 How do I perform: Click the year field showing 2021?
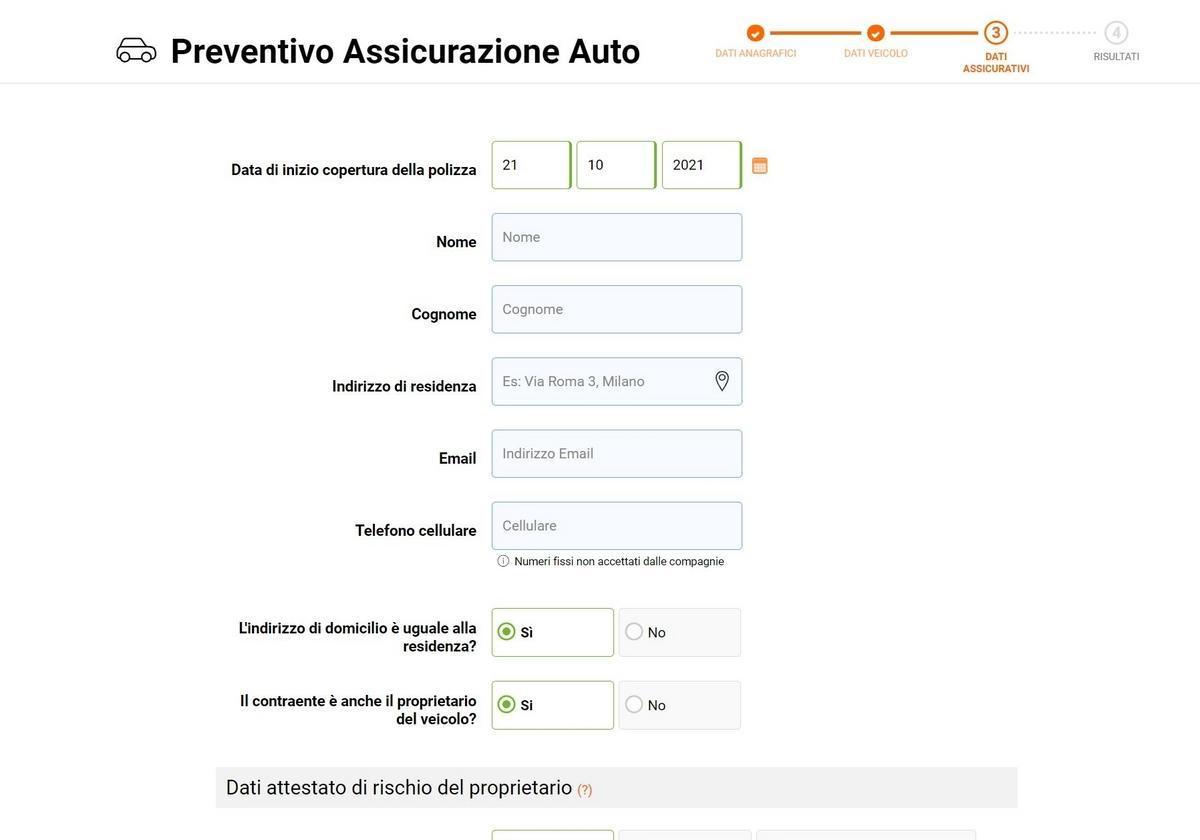coord(701,165)
